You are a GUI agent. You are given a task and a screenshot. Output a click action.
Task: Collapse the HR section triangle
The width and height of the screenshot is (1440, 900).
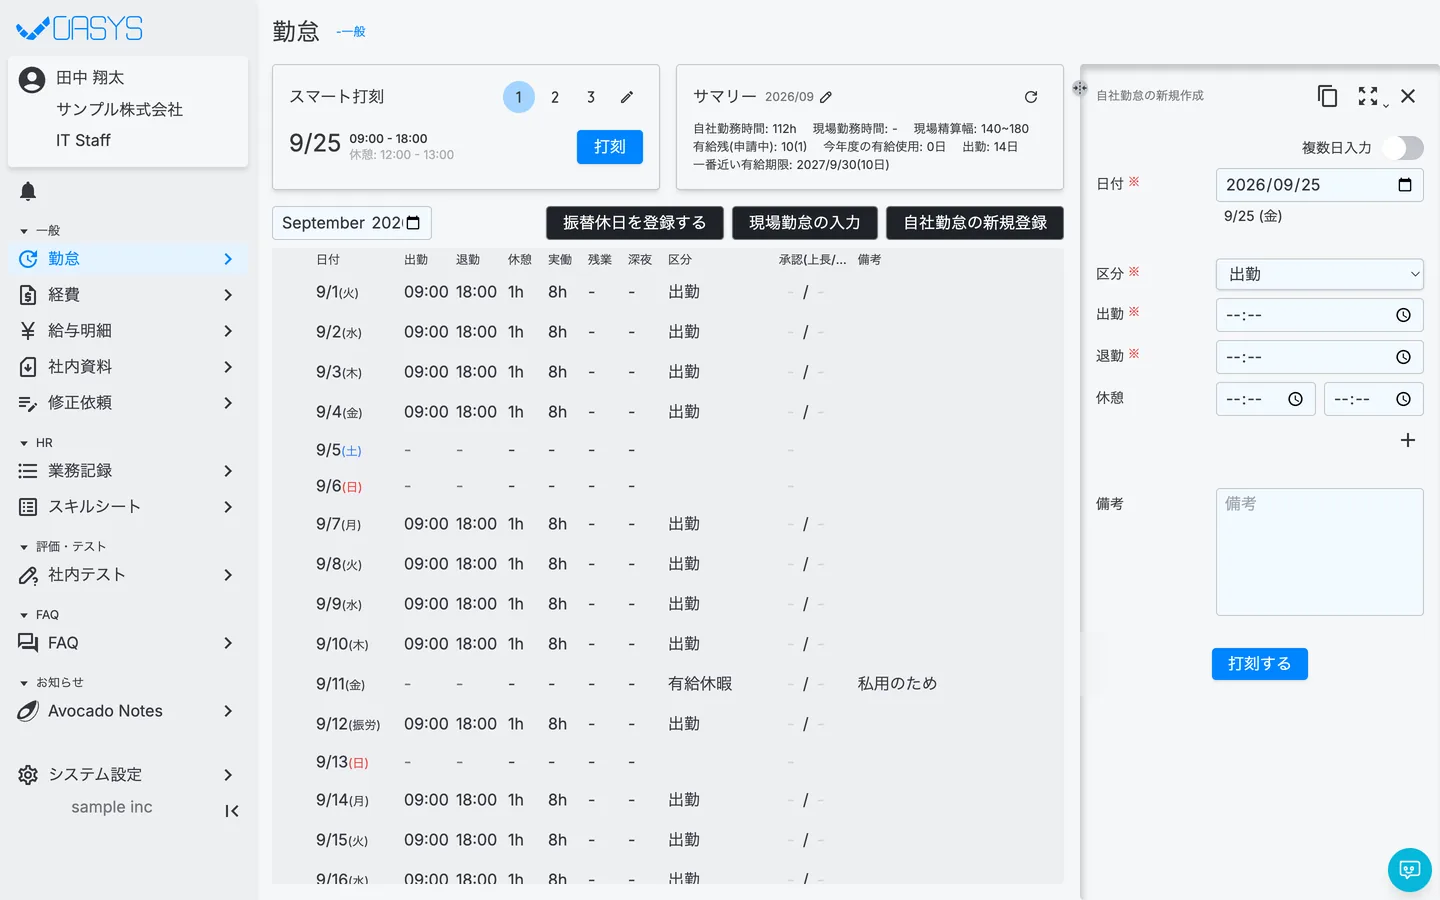tap(24, 443)
